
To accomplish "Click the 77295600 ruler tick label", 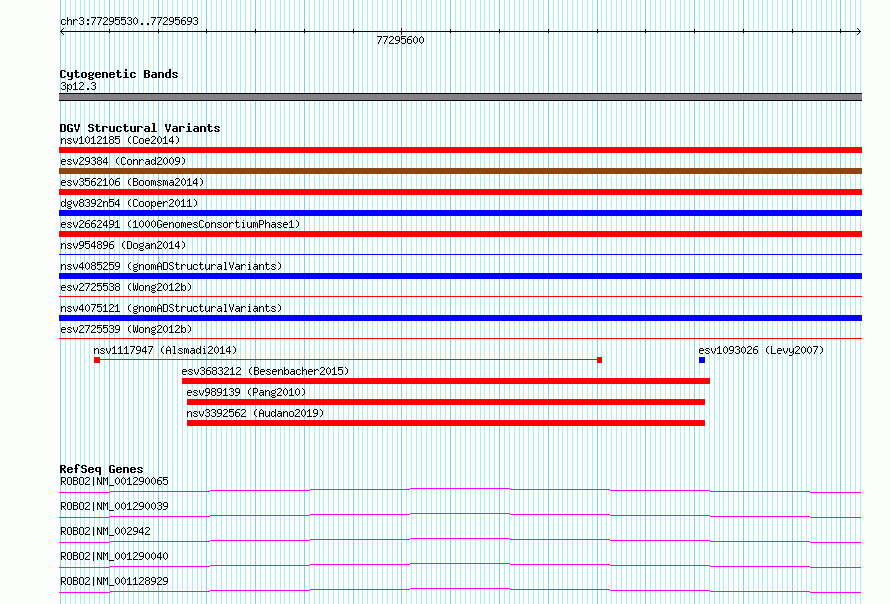I will click(x=400, y=40).
